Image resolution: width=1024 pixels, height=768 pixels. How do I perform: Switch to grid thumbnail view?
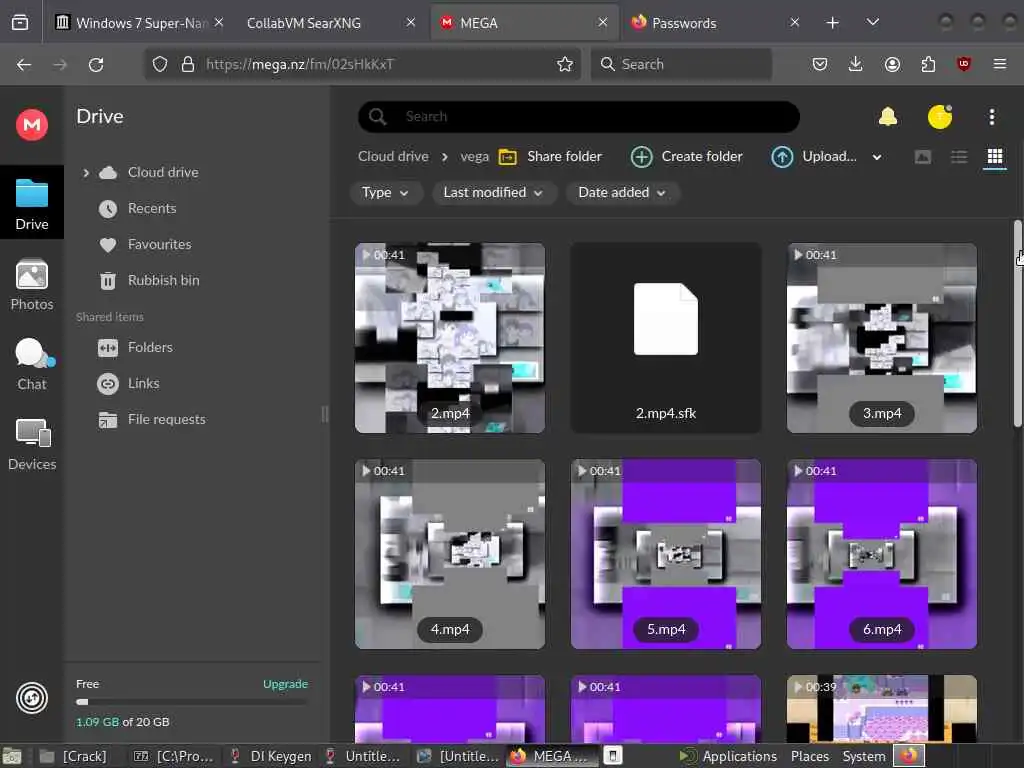pyautogui.click(x=995, y=157)
